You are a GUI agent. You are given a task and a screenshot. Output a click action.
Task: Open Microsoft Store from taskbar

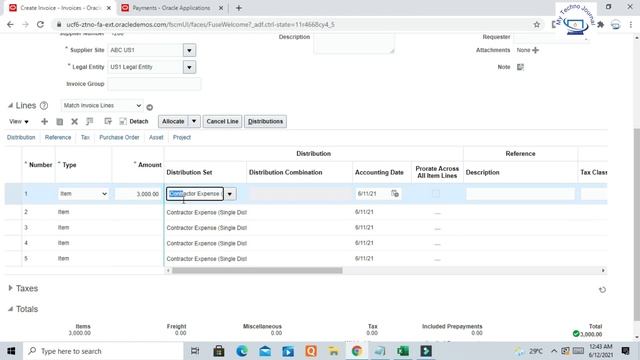coord(219,351)
